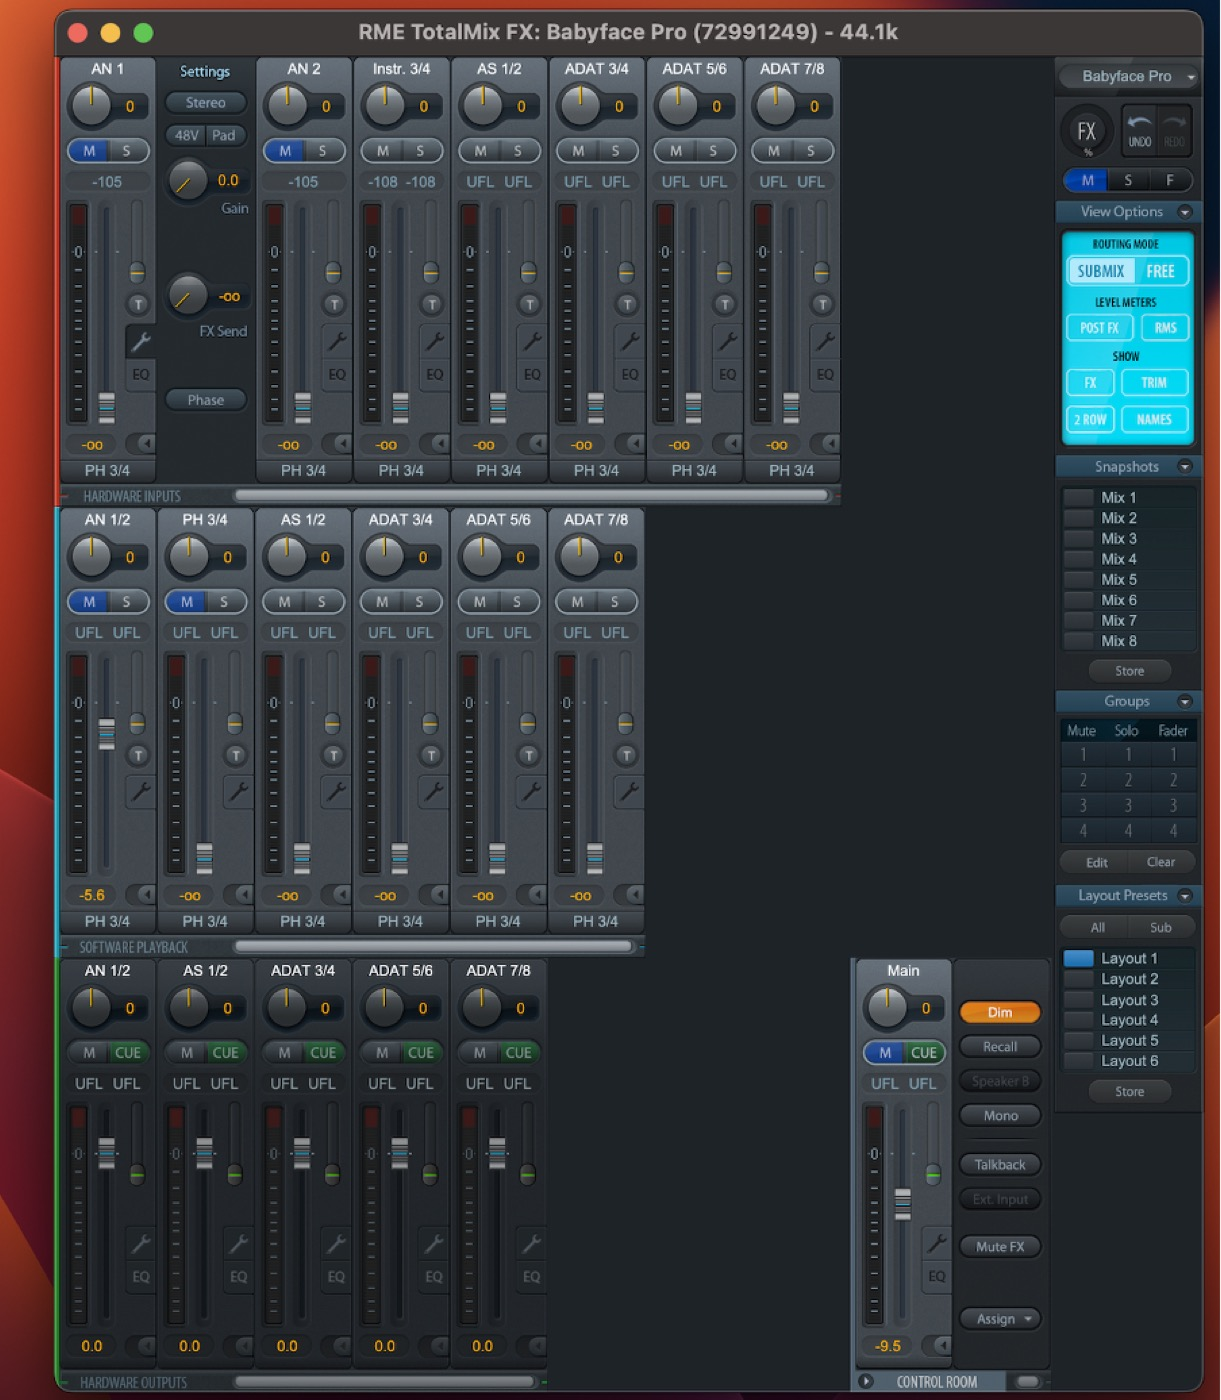Click the Hardware Inputs horizontal scrollbar

point(531,495)
